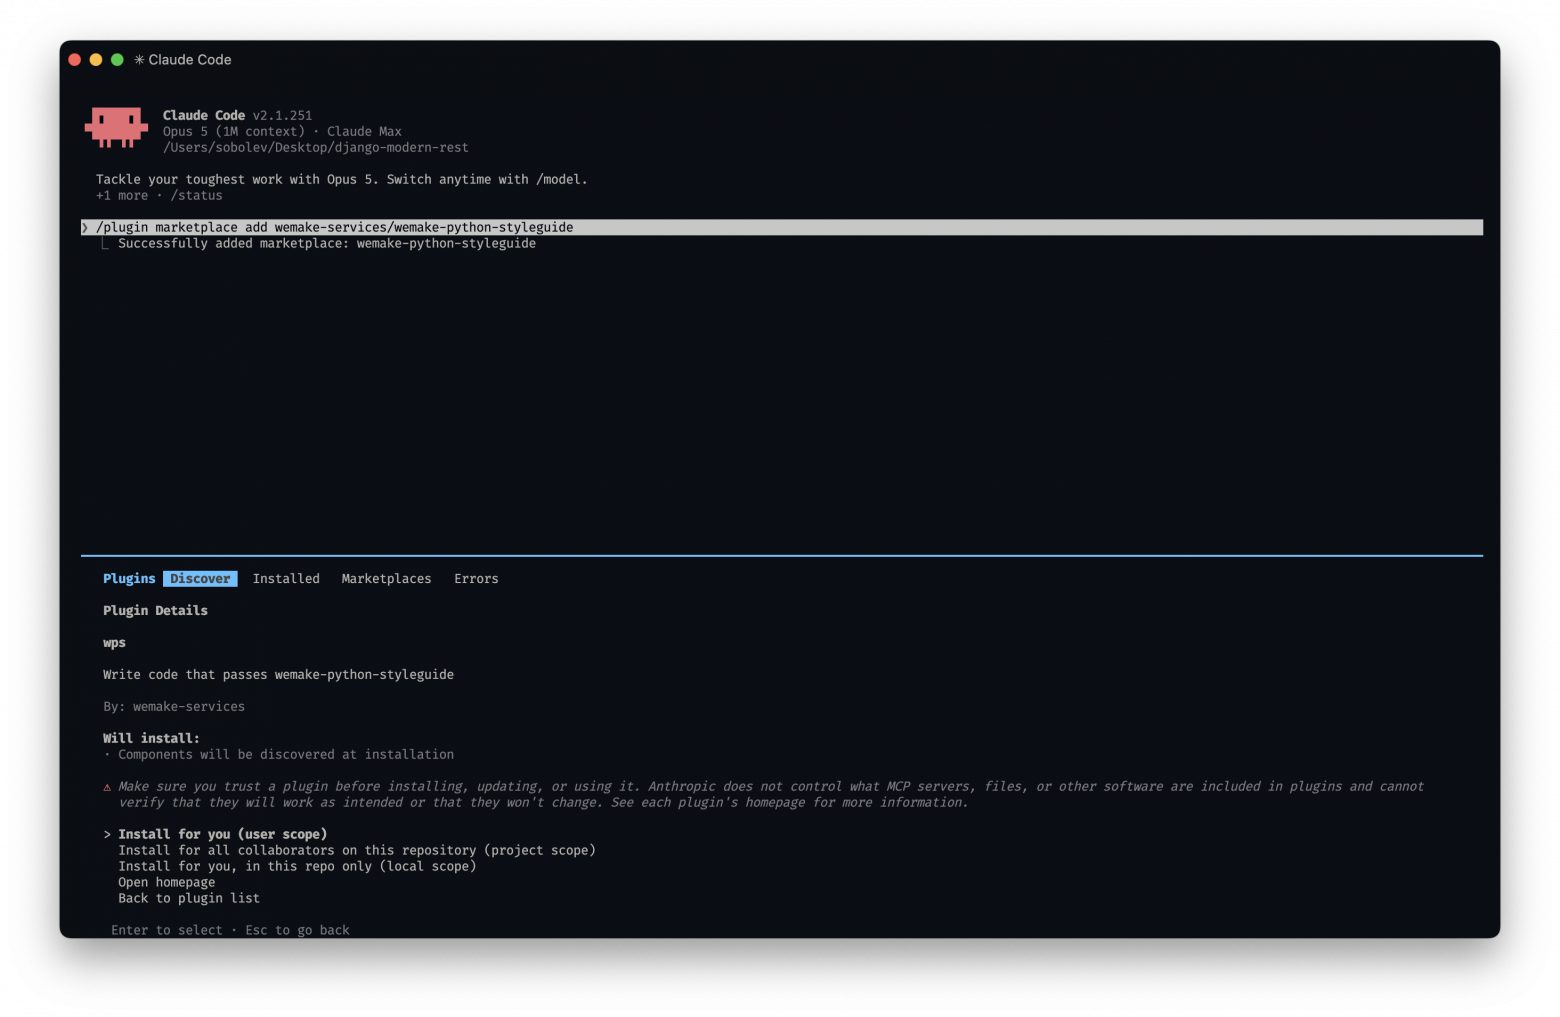
Task: Click the By: wemake-services author line
Action: (174, 707)
